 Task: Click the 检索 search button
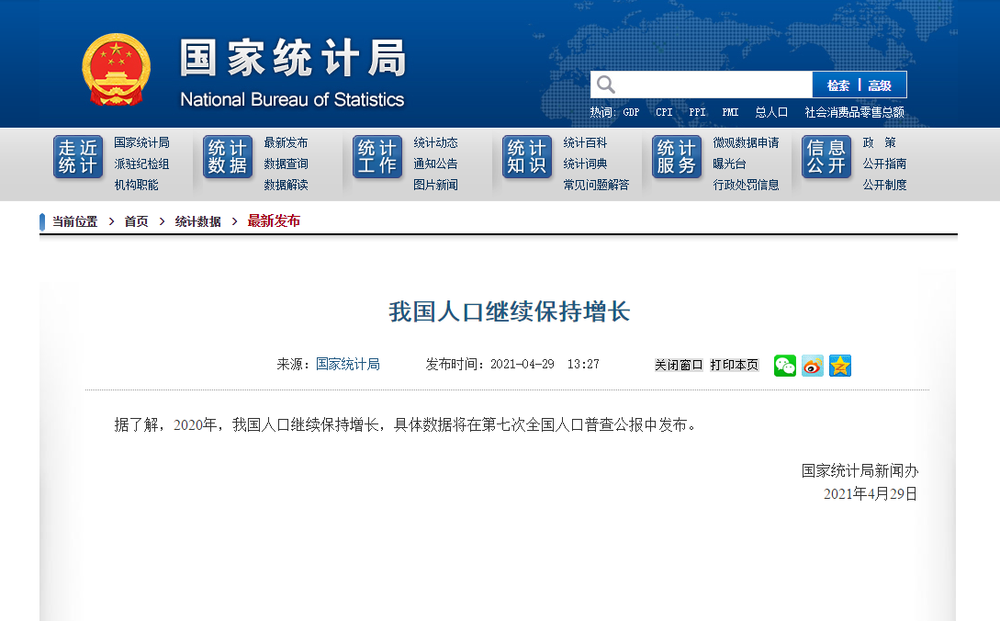point(838,85)
